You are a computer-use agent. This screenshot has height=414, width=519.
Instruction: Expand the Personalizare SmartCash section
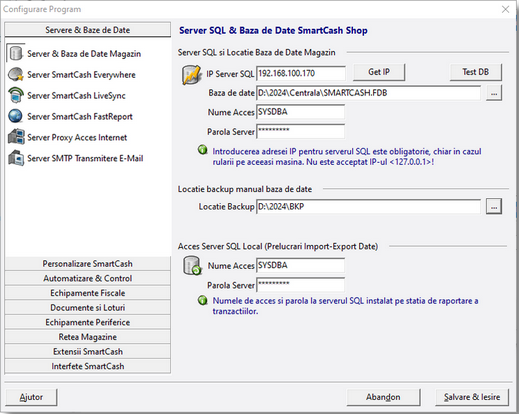(88, 264)
